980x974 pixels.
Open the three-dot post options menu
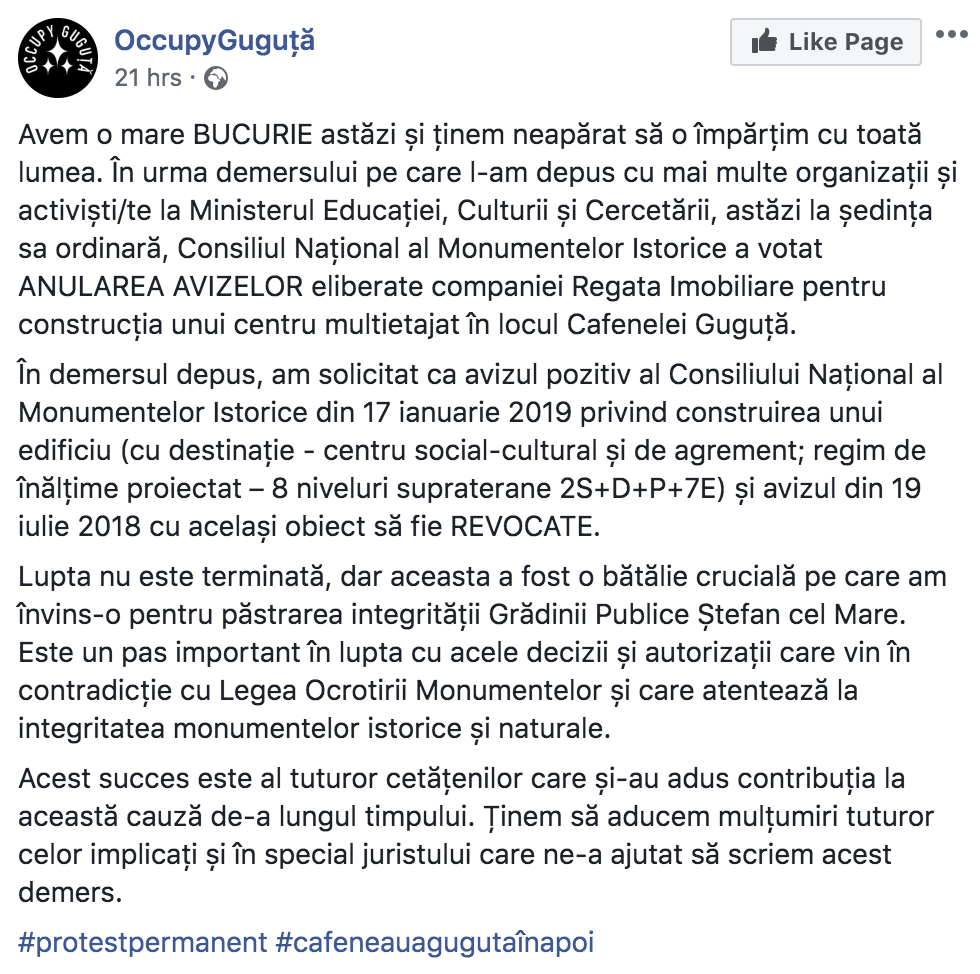click(953, 36)
